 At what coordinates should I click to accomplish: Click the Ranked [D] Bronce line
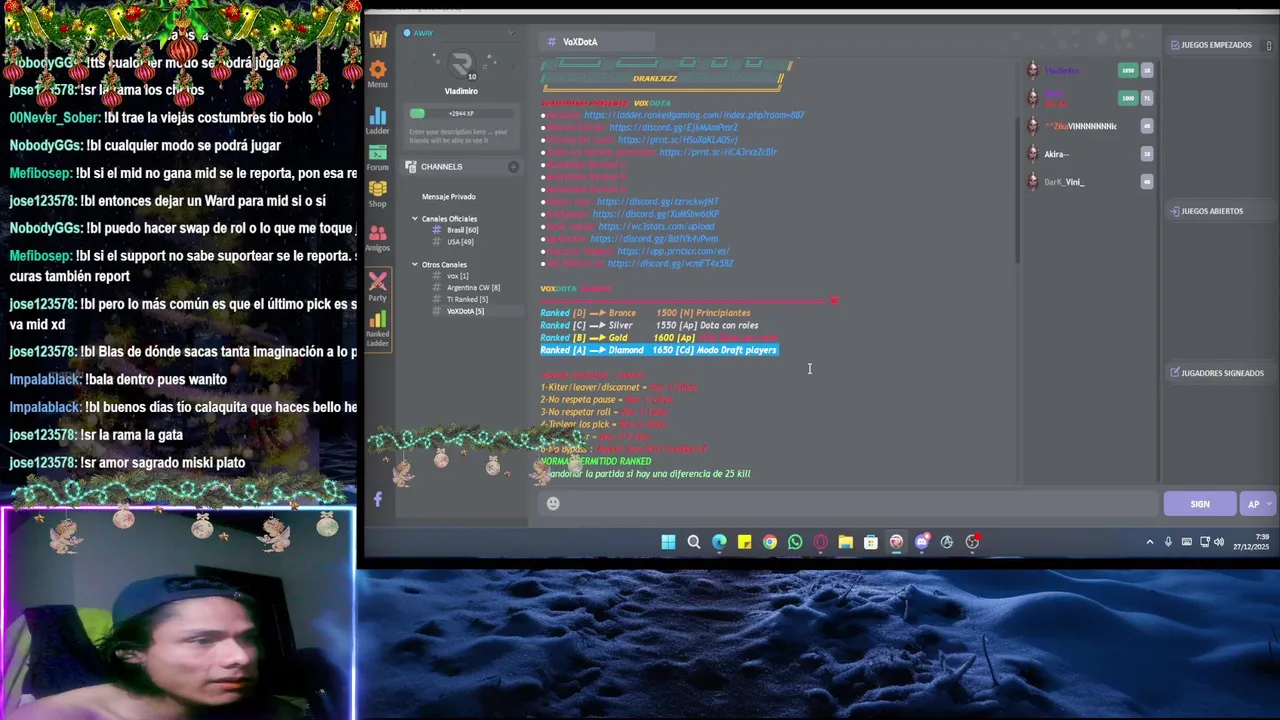645,313
